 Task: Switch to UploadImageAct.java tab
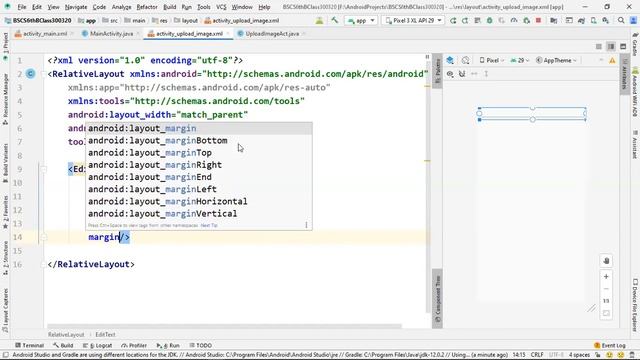click(x=272, y=33)
